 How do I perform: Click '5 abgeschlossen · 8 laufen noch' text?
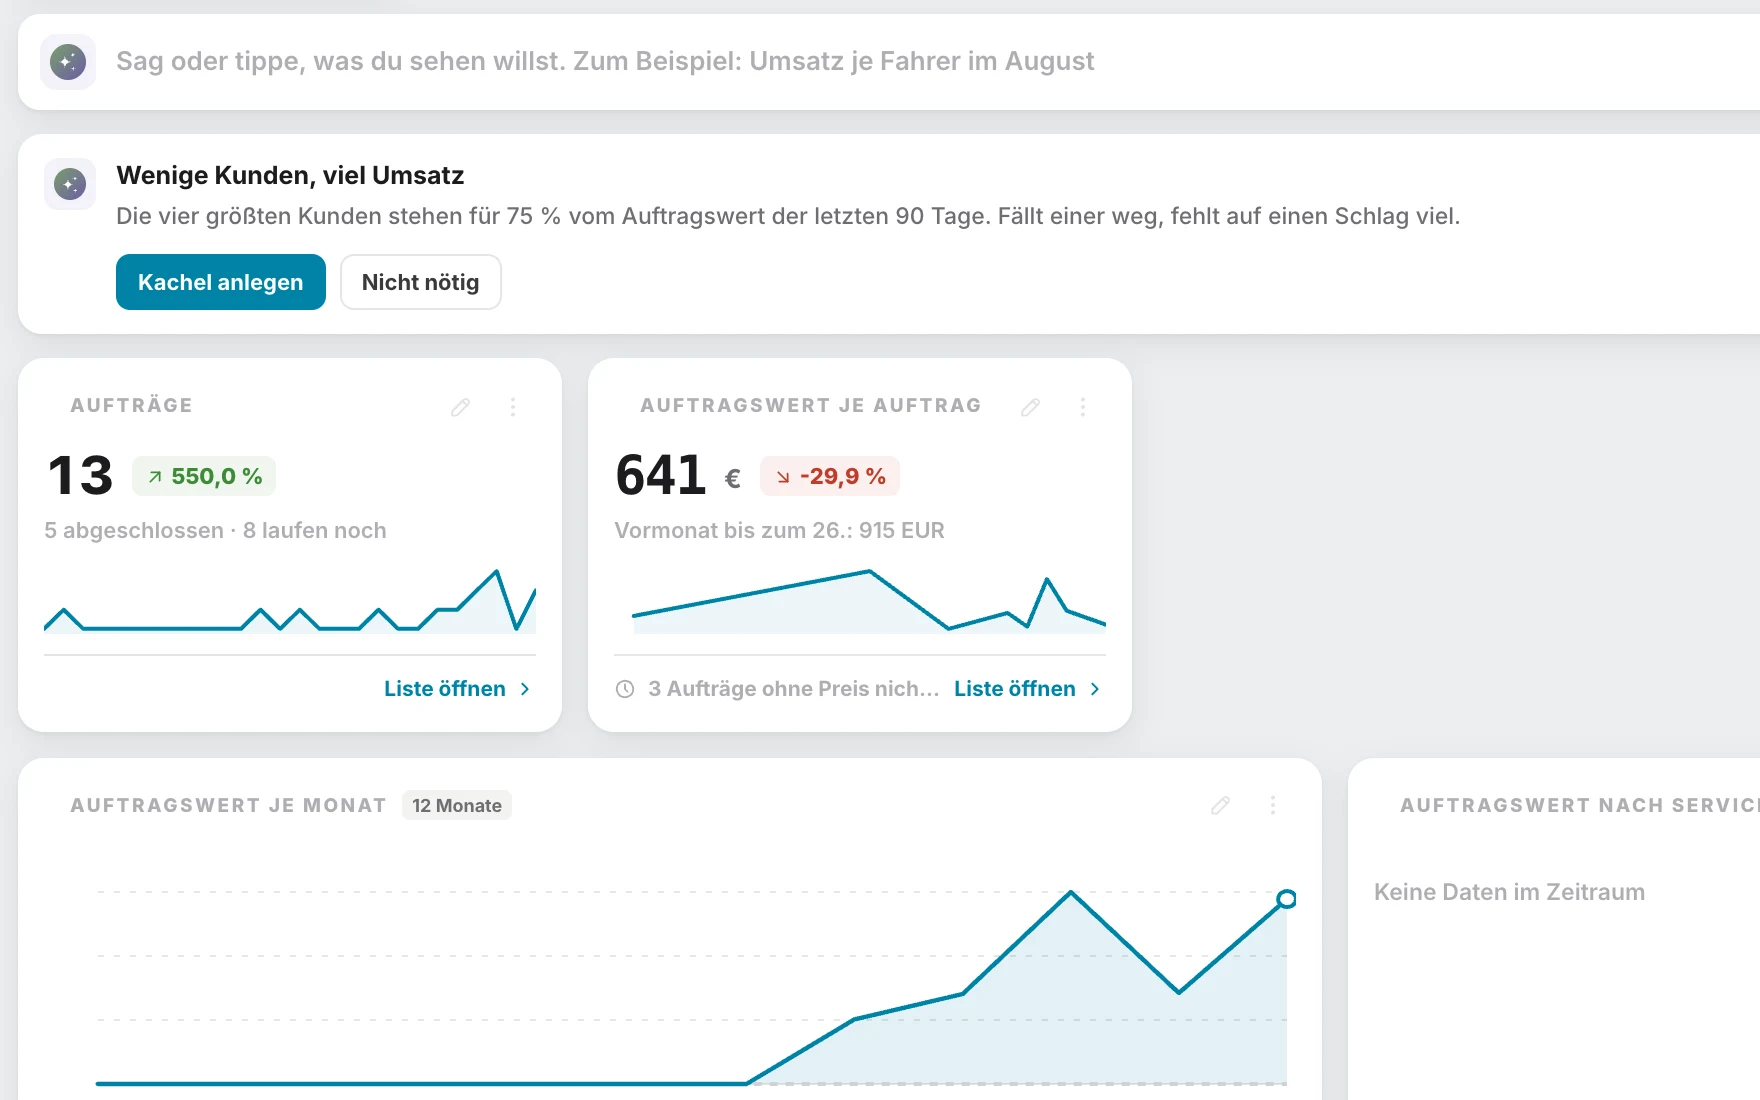[x=215, y=531]
